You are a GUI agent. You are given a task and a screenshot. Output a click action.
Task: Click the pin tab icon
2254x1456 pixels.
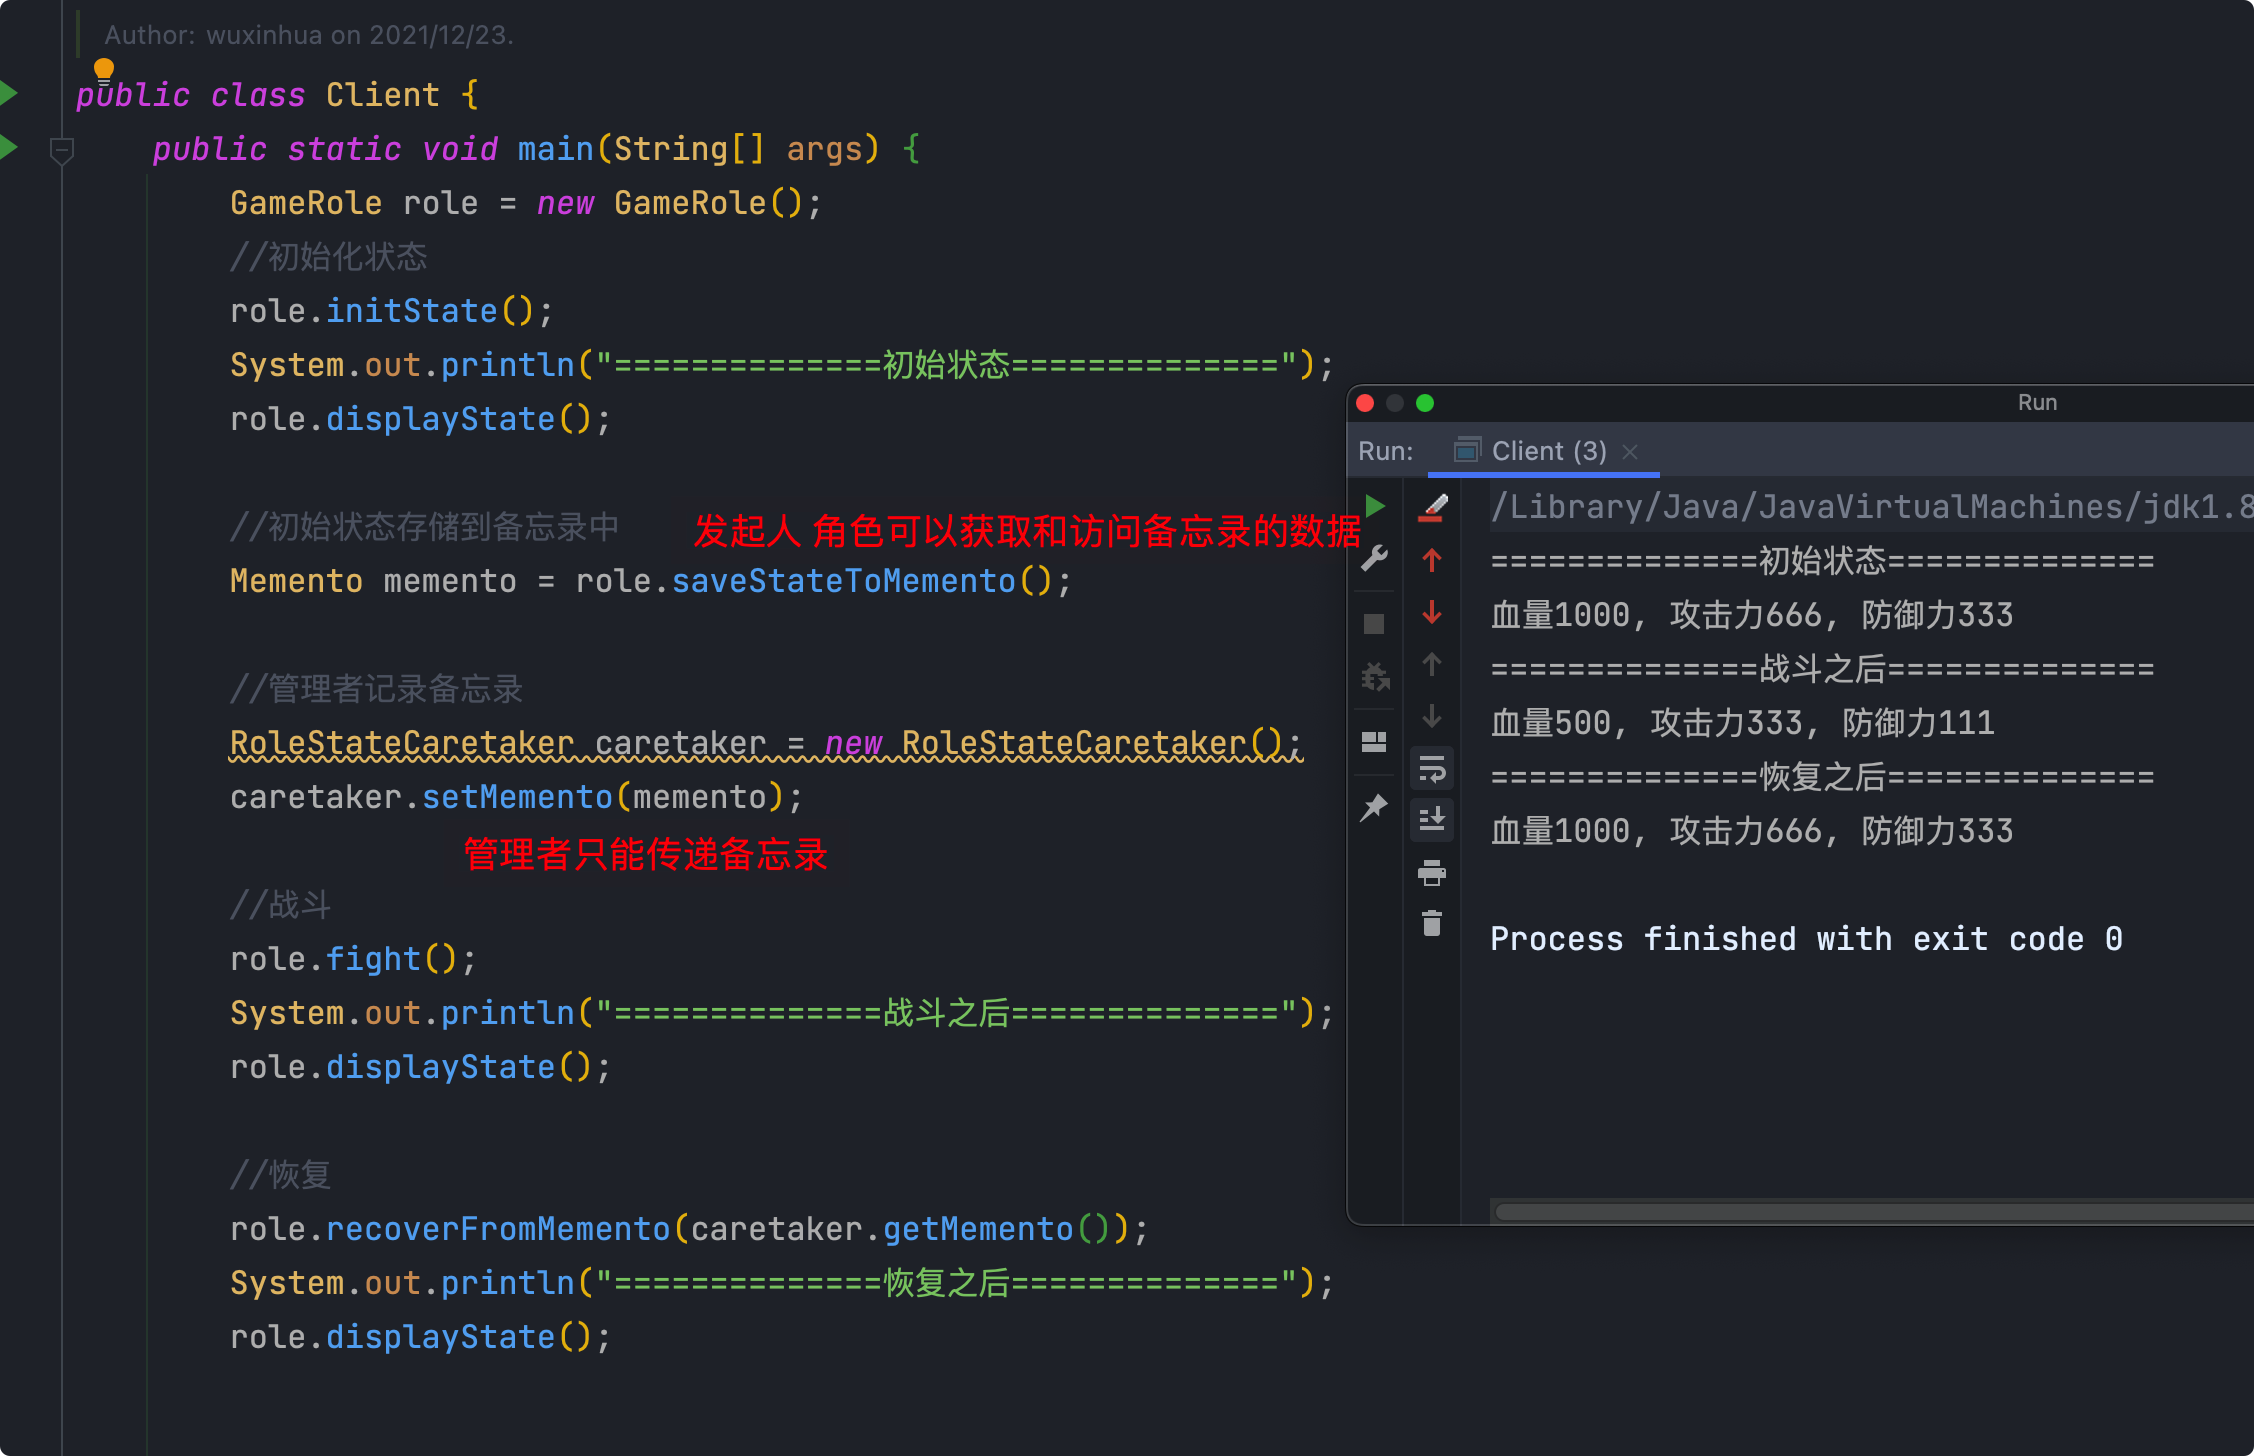coord(1374,807)
